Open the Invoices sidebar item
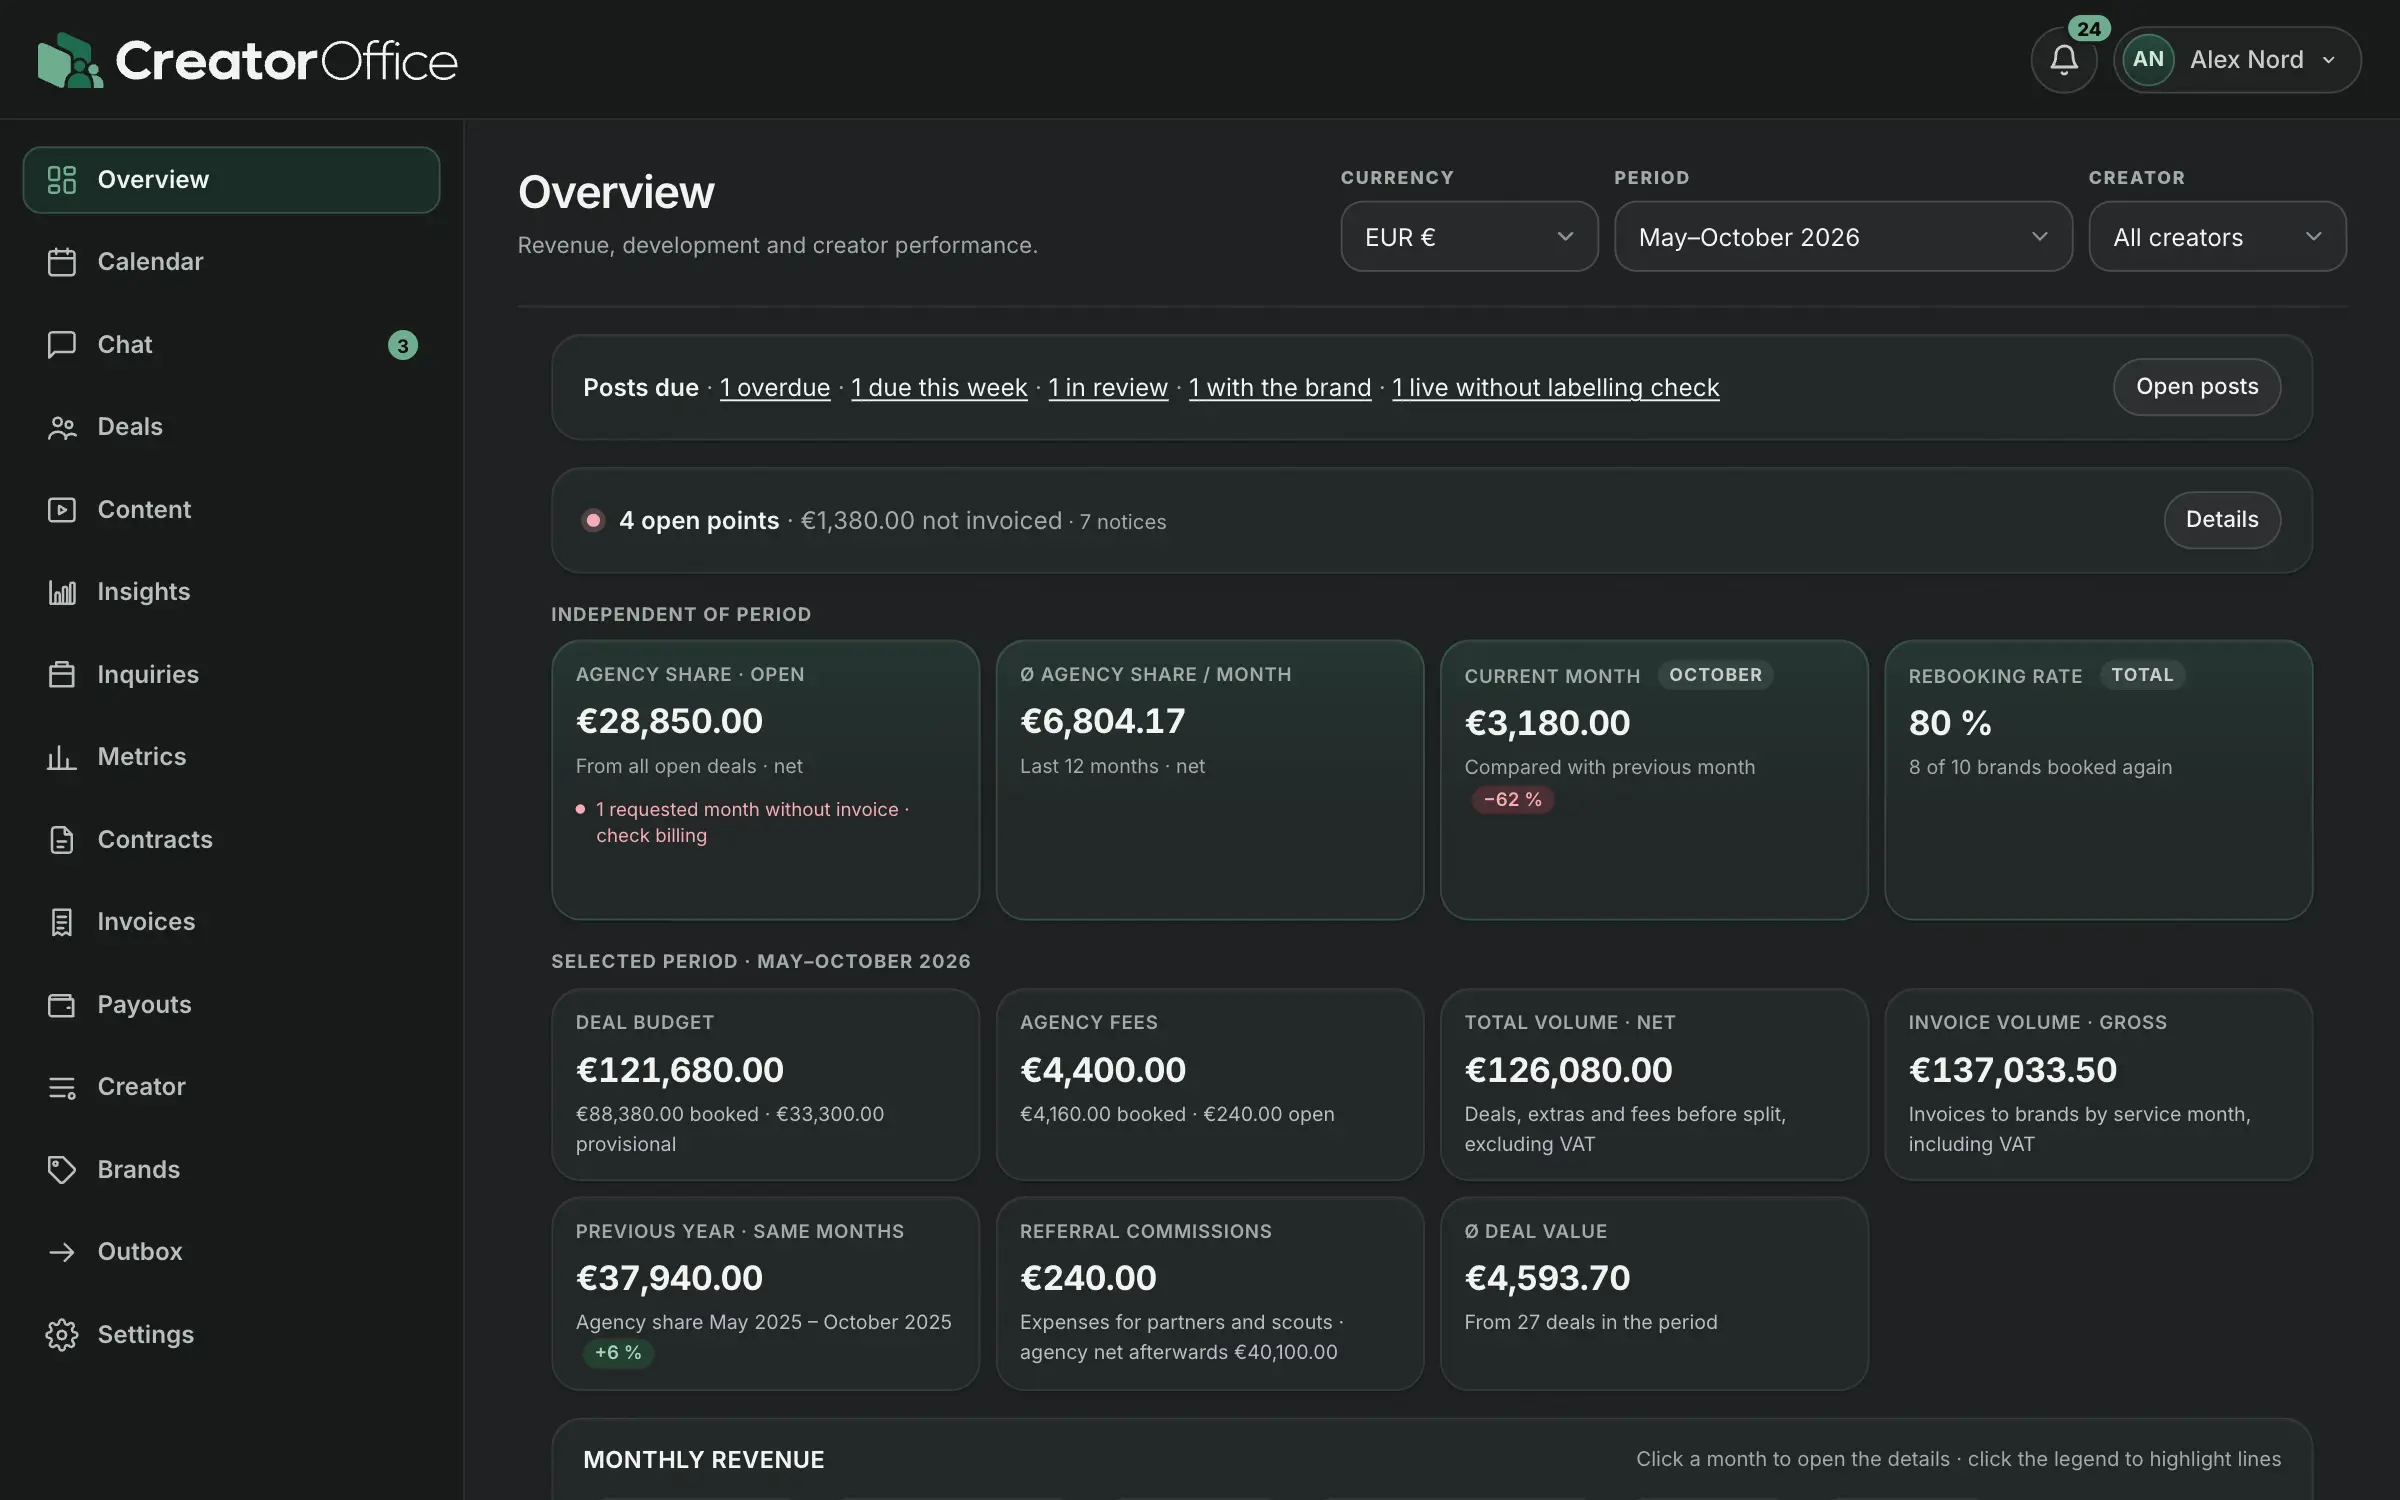Viewport: 2400px width, 1500px height. [x=231, y=922]
